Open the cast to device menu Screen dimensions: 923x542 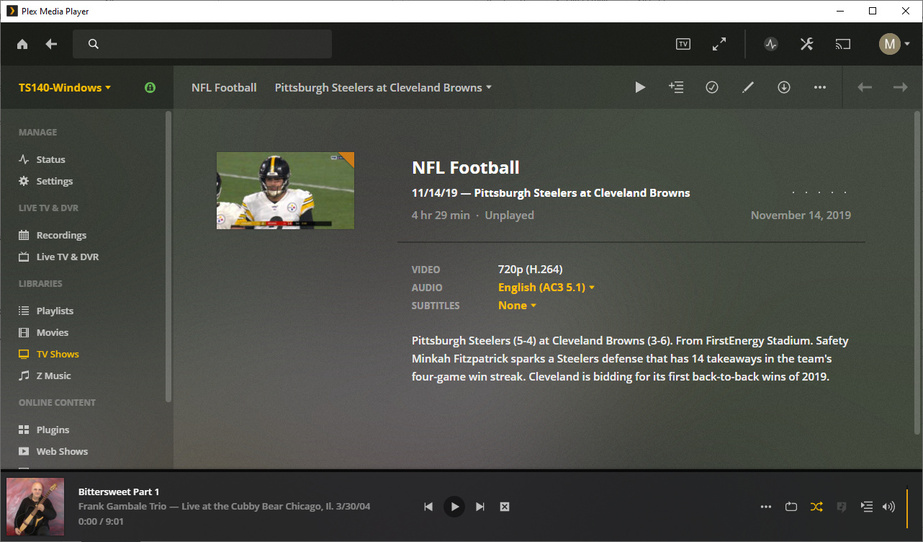pyautogui.click(x=843, y=44)
